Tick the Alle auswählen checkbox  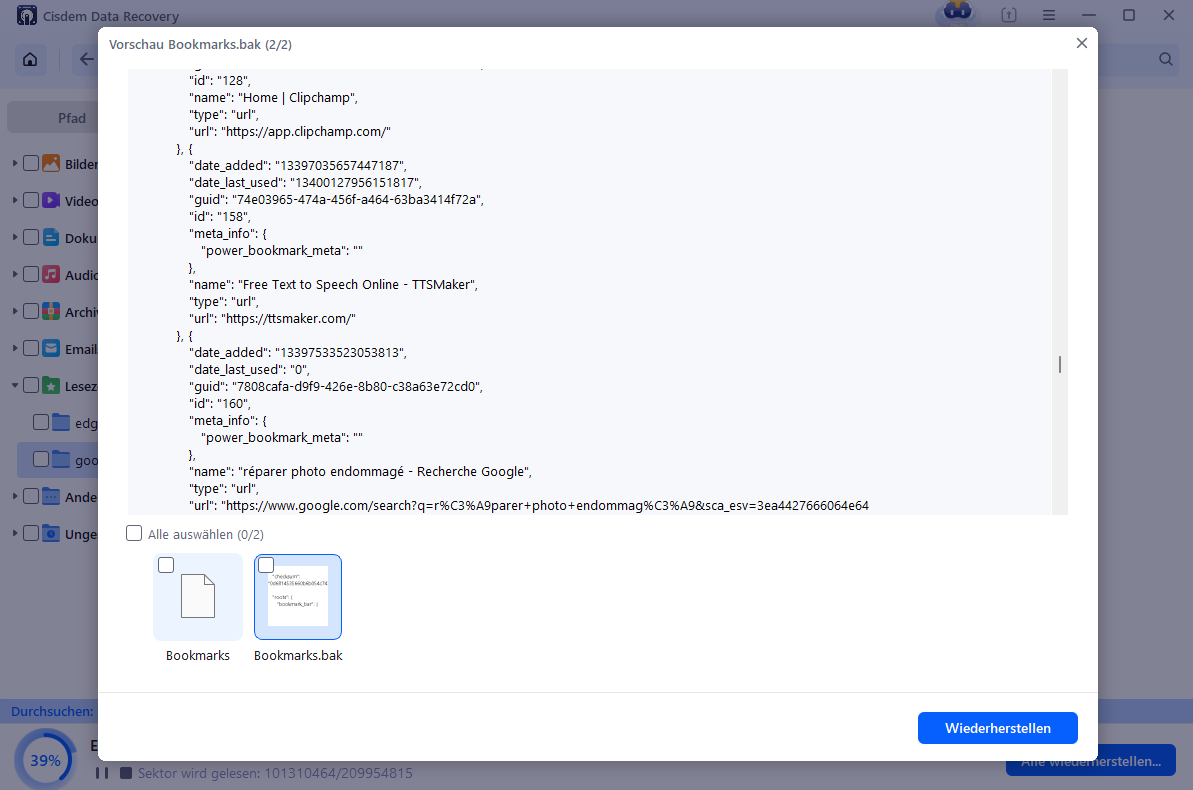(x=134, y=534)
